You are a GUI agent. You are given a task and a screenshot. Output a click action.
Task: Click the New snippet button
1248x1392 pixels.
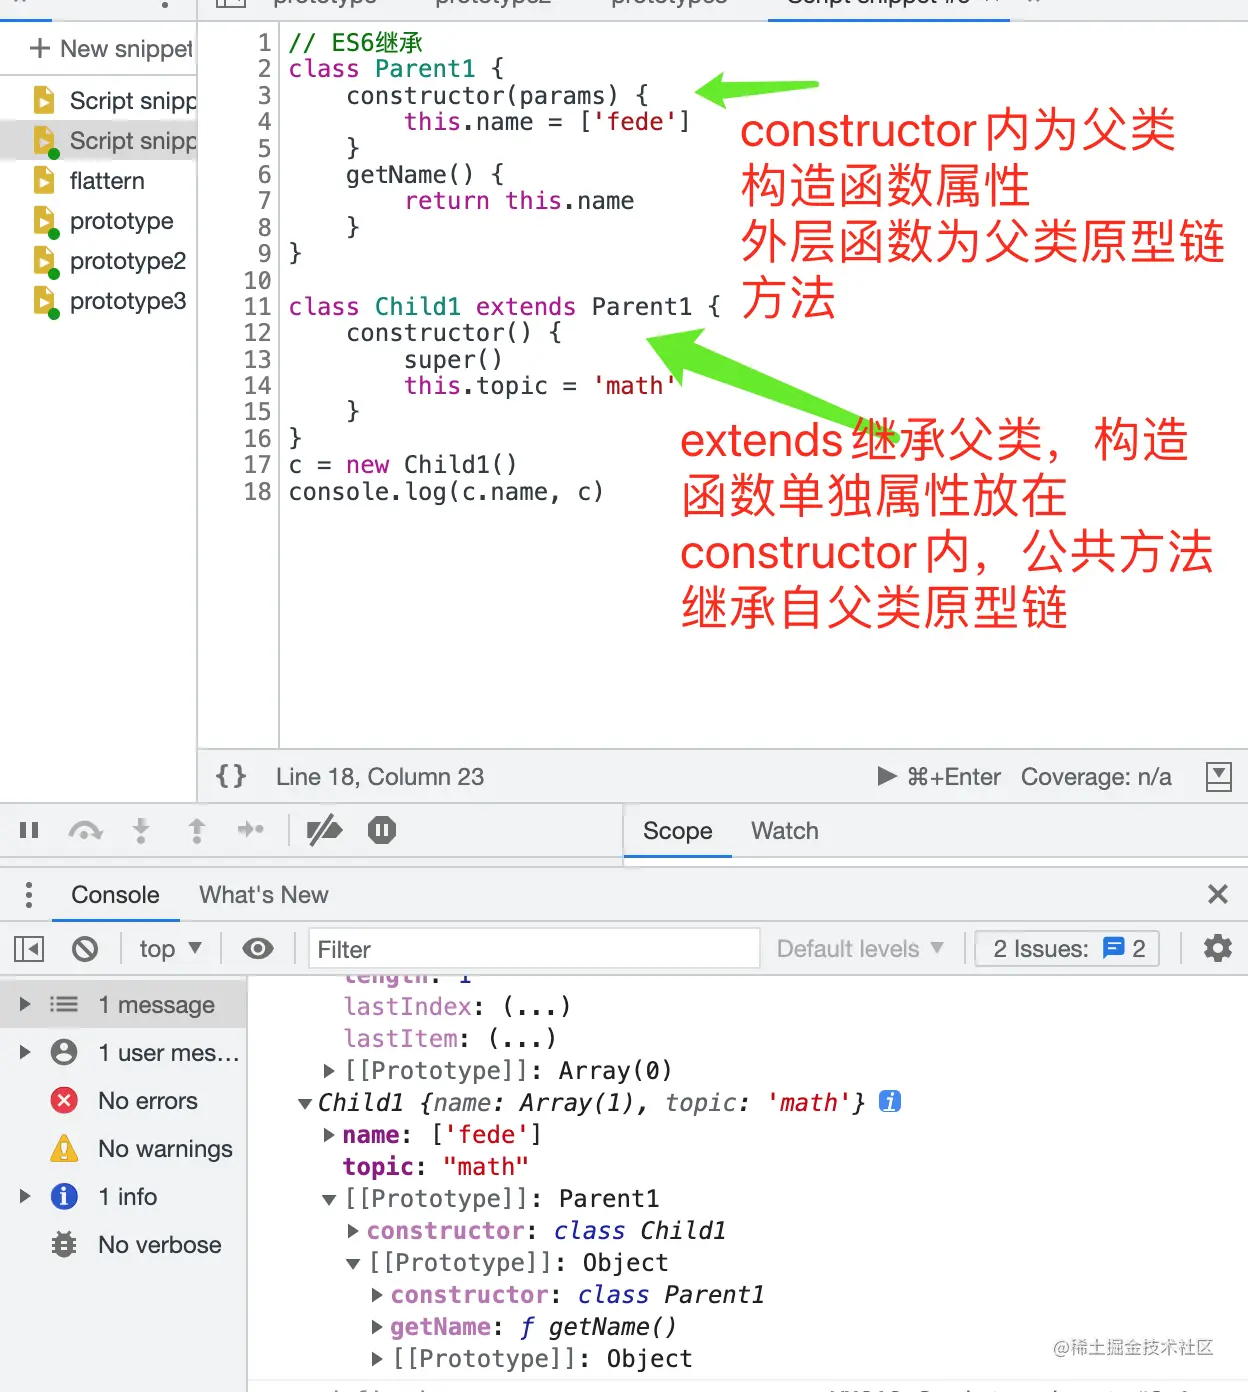tap(110, 49)
